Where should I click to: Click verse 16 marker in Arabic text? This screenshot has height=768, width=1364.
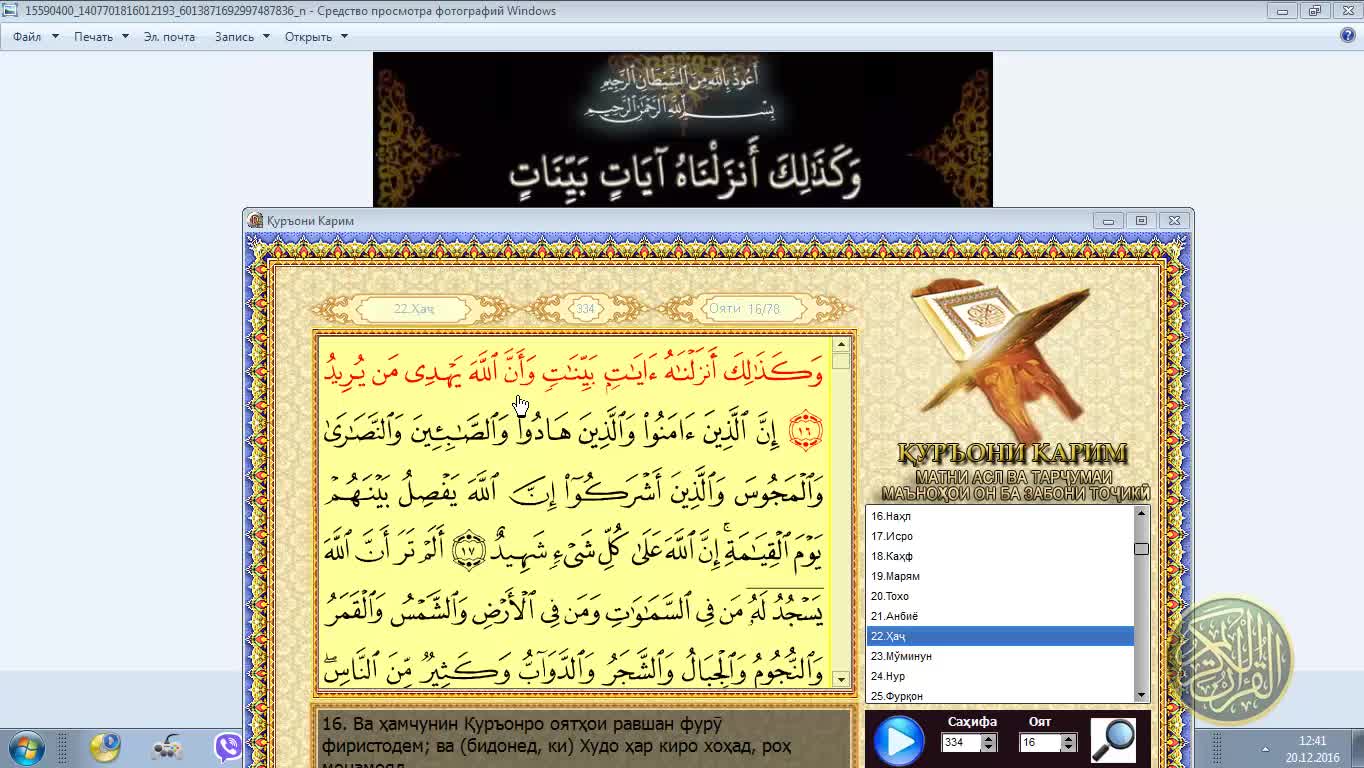[805, 432]
